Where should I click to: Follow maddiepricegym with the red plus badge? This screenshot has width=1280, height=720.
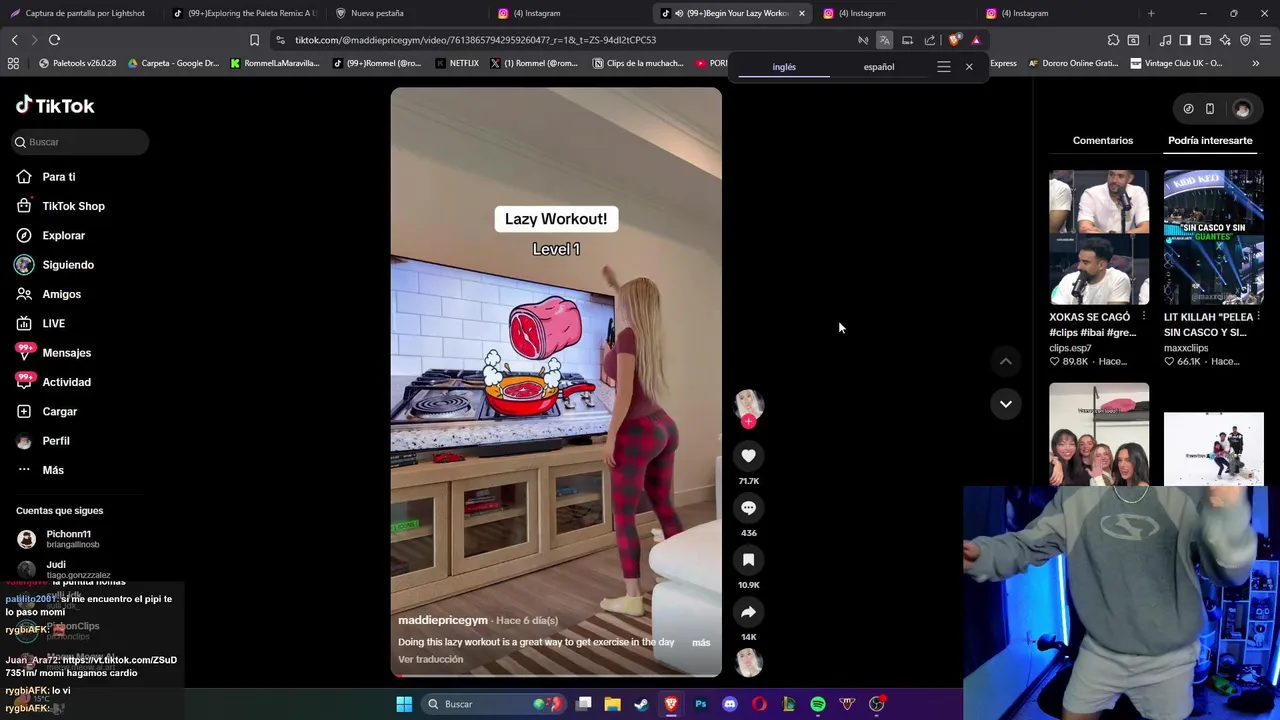point(748,422)
